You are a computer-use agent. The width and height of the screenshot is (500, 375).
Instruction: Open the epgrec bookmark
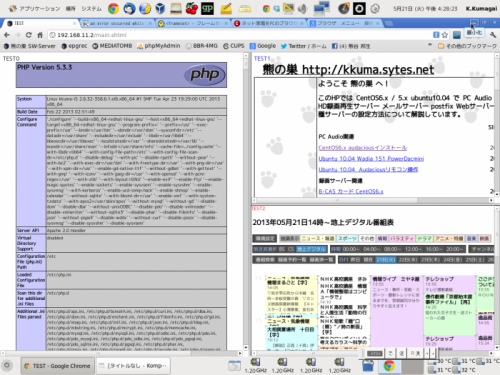74,46
